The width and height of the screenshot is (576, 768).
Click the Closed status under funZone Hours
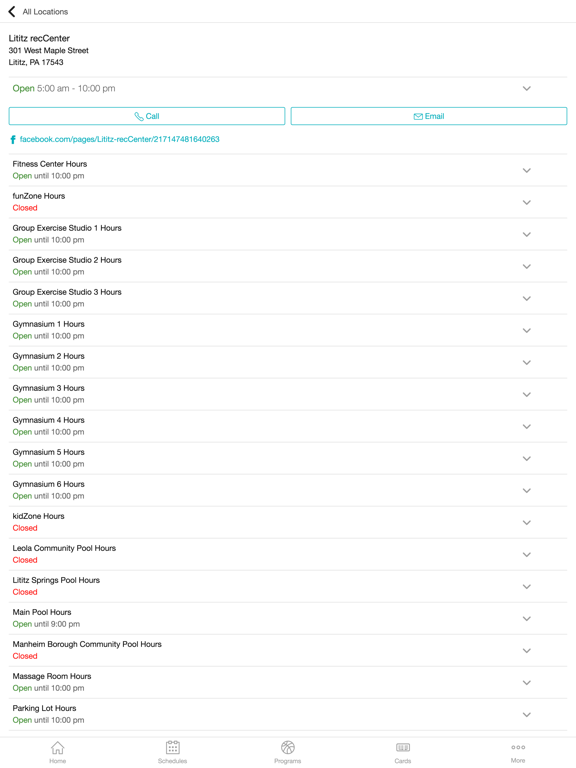tap(25, 208)
